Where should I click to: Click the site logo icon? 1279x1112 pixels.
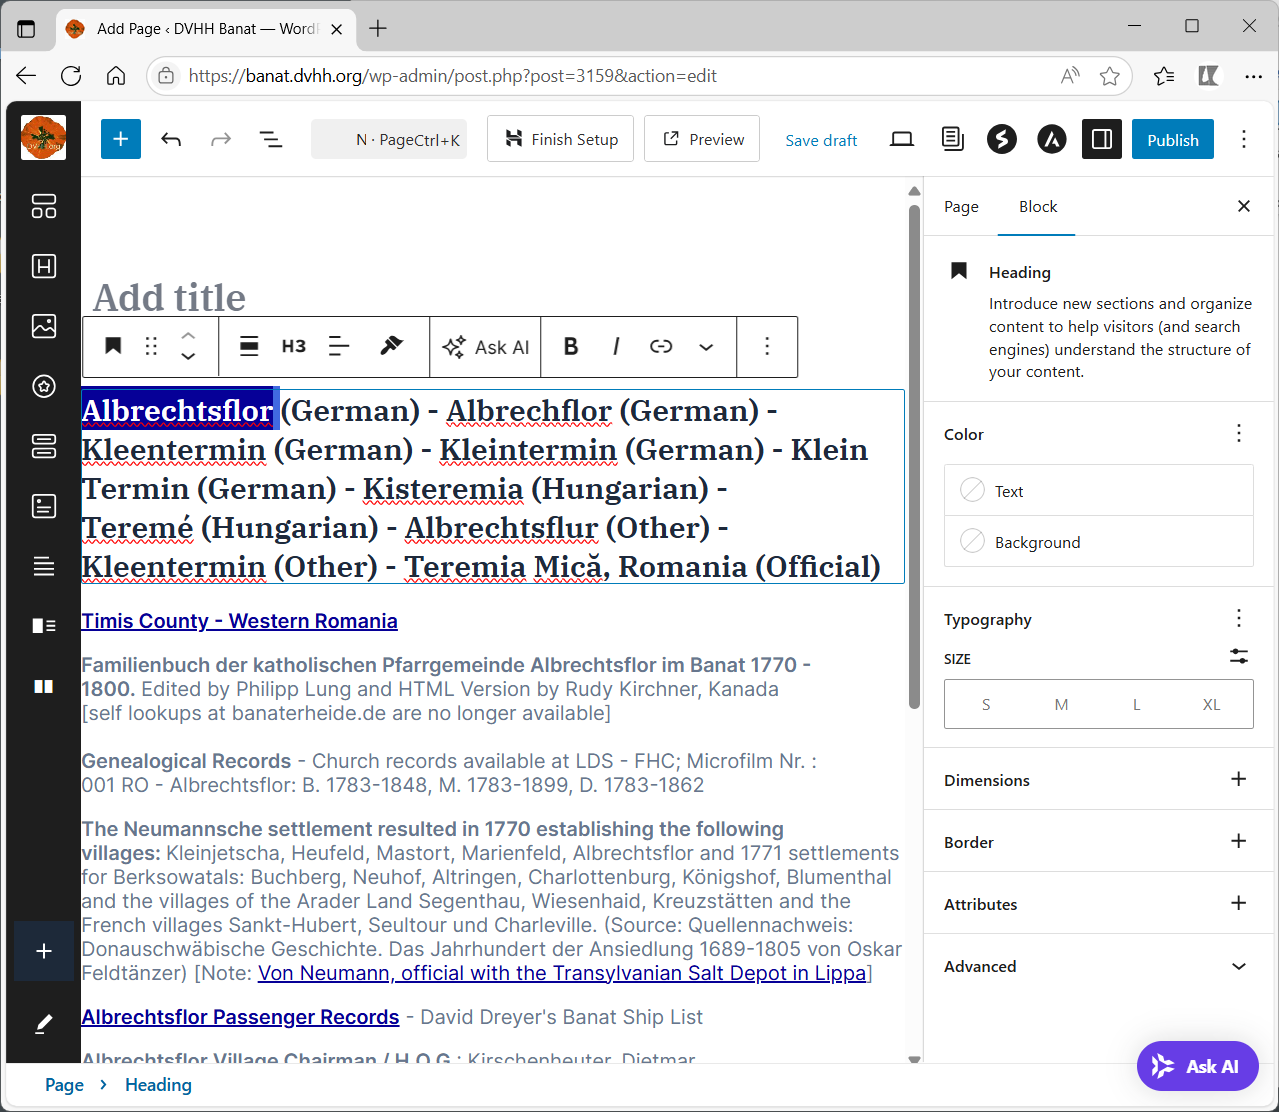click(43, 138)
